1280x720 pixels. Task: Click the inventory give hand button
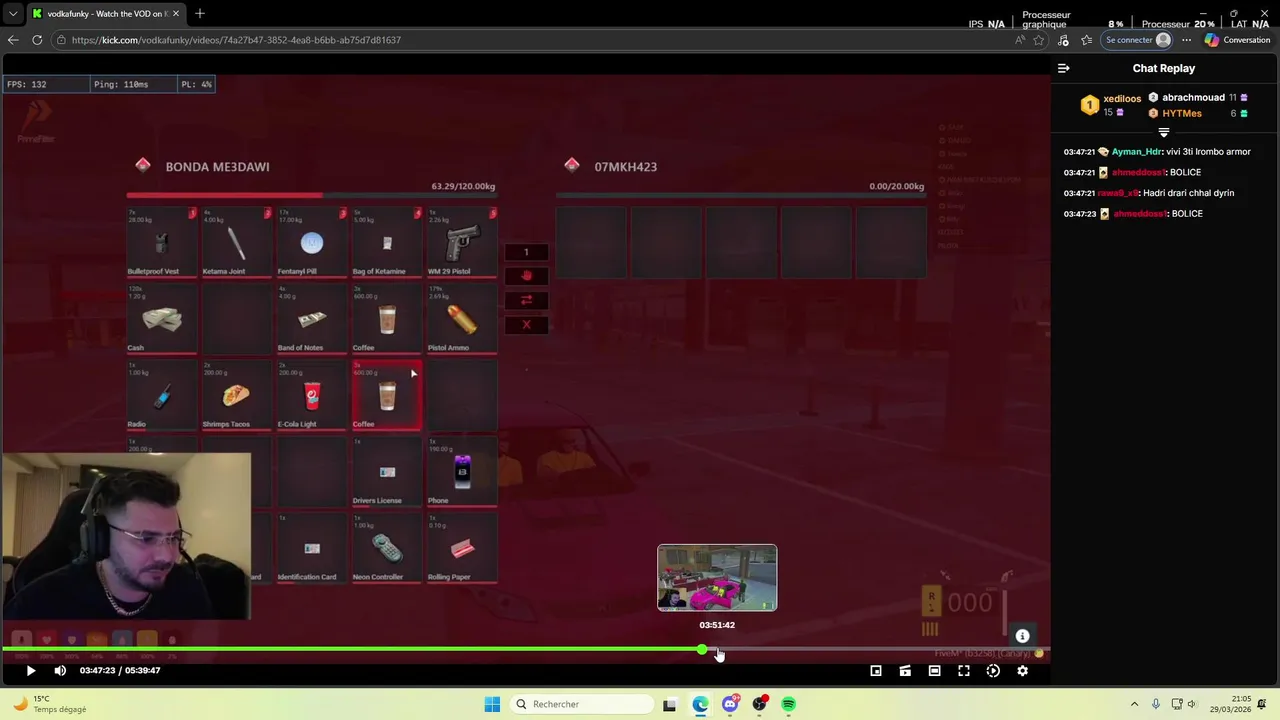point(526,276)
